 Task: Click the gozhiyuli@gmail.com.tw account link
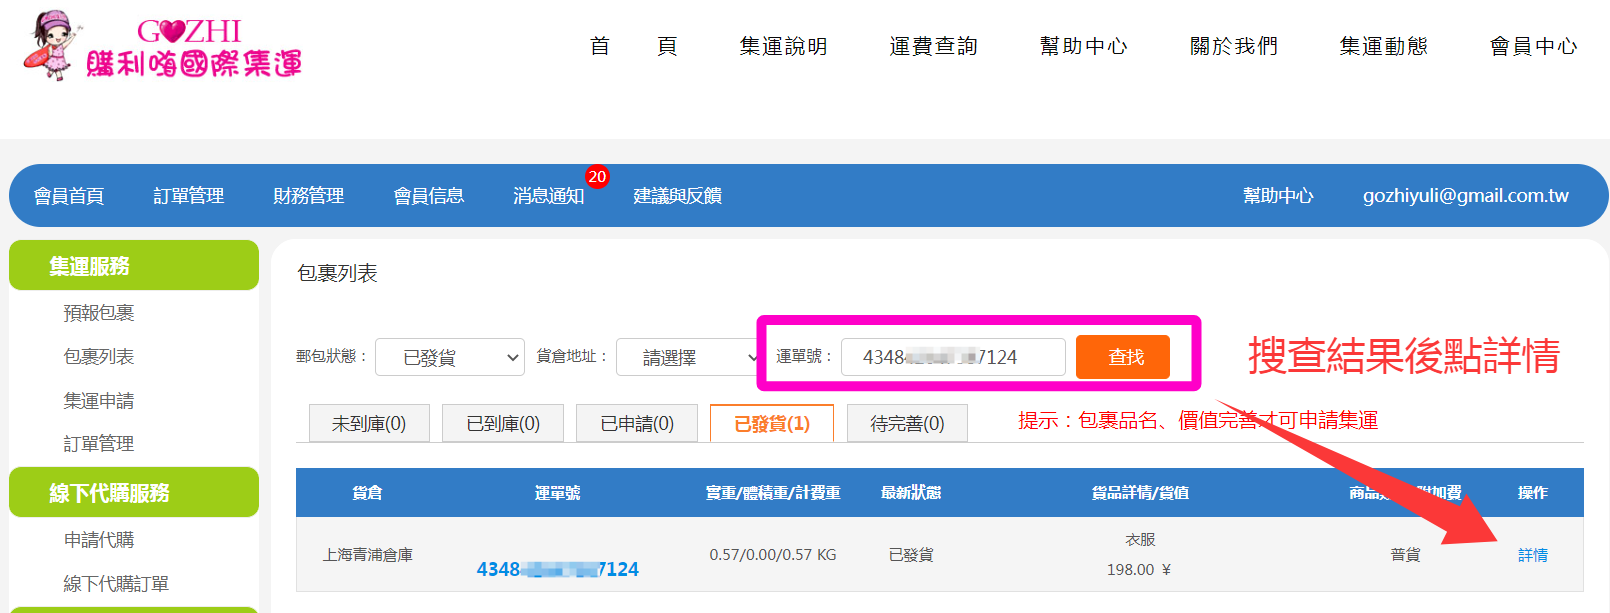(1466, 196)
